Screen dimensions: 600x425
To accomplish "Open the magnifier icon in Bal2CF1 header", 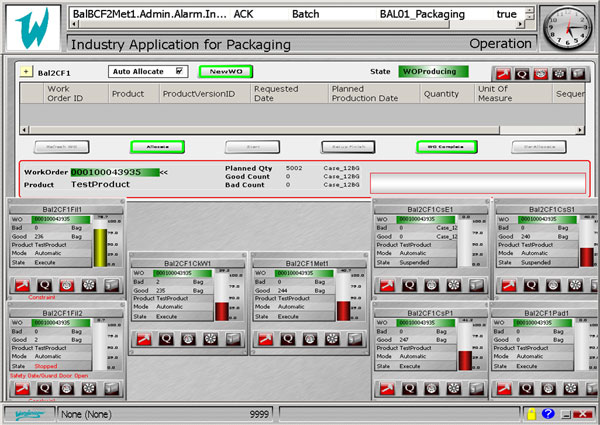I will 524,73.
